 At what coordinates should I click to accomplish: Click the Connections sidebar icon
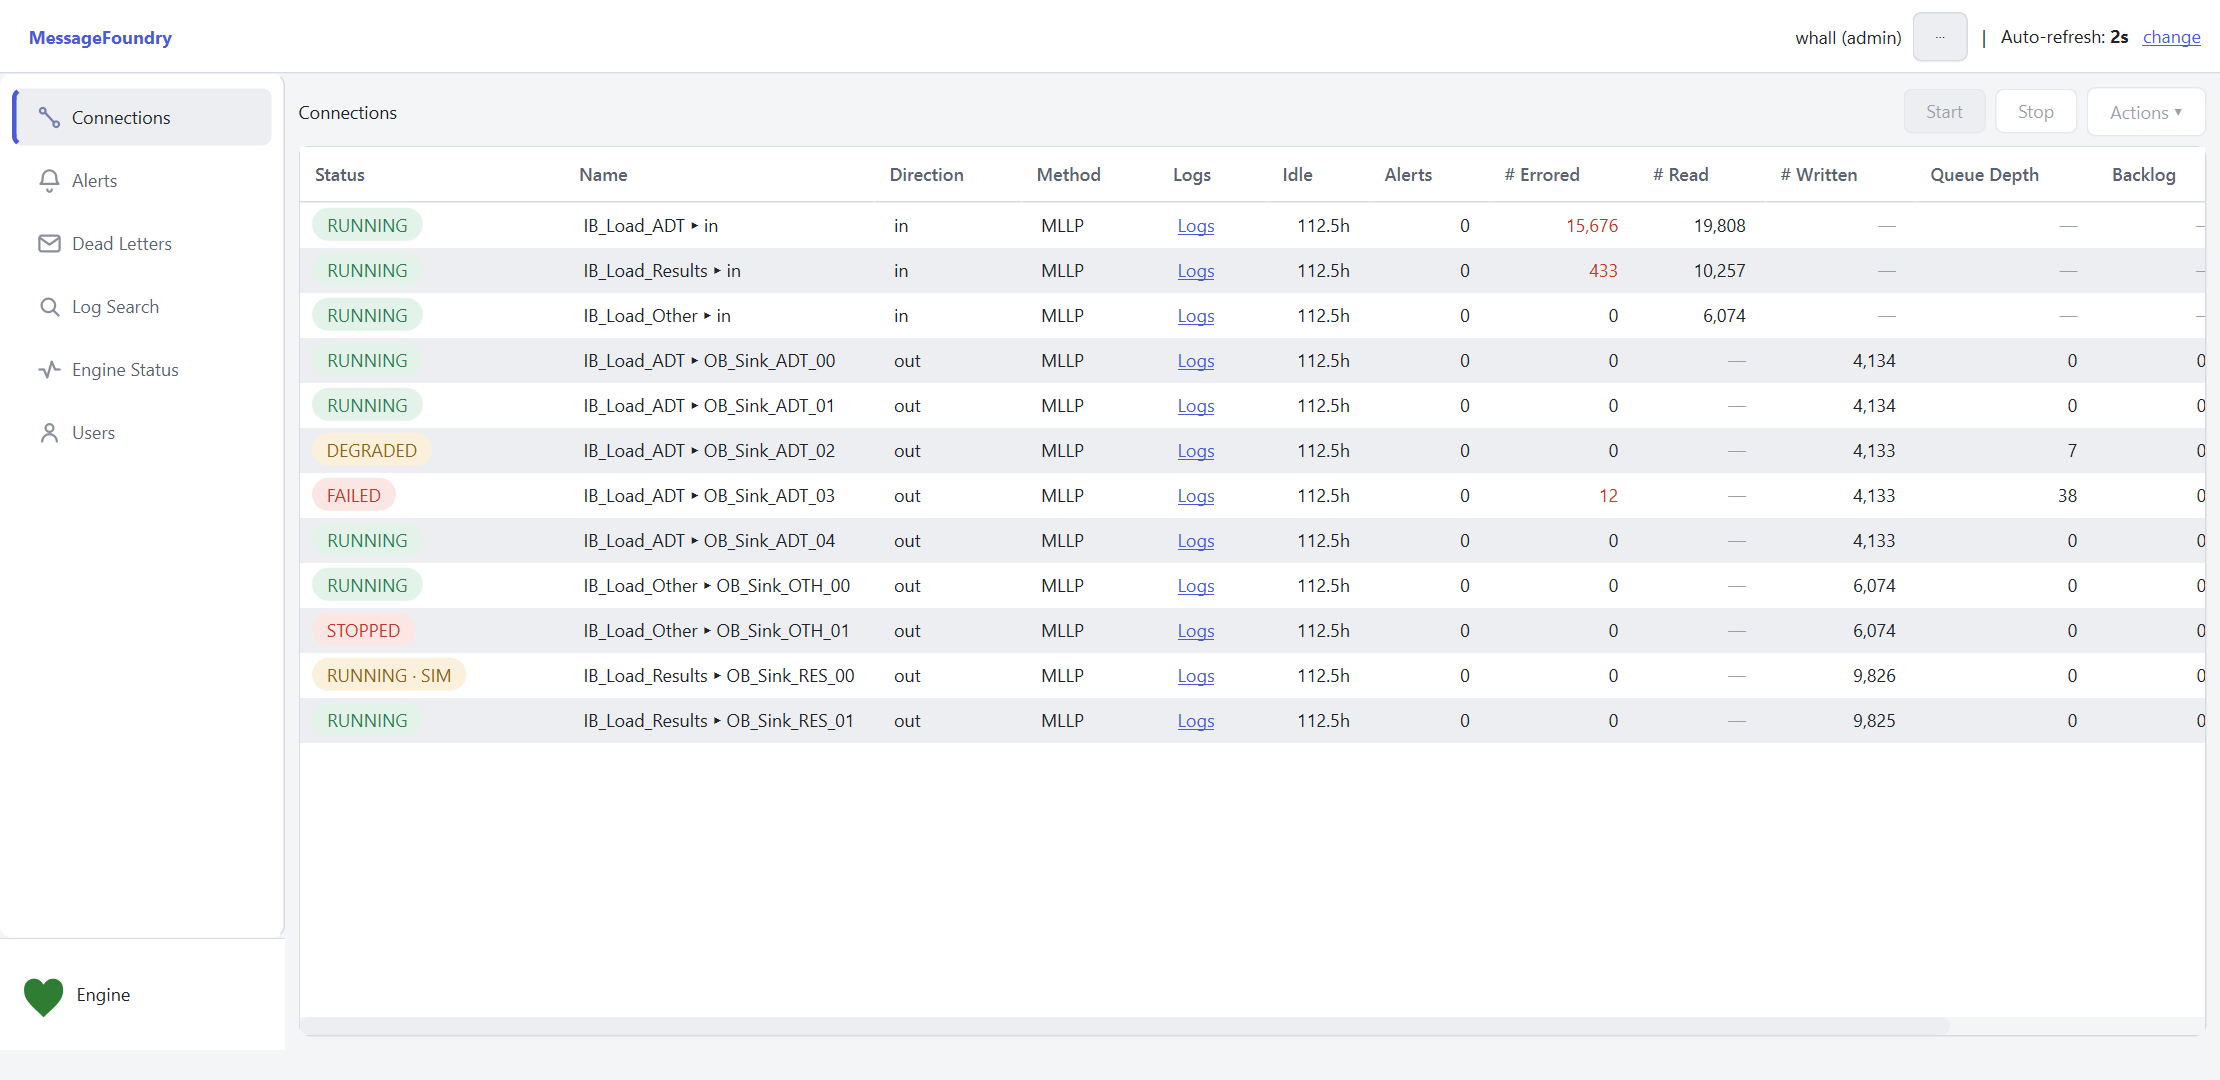pos(49,118)
